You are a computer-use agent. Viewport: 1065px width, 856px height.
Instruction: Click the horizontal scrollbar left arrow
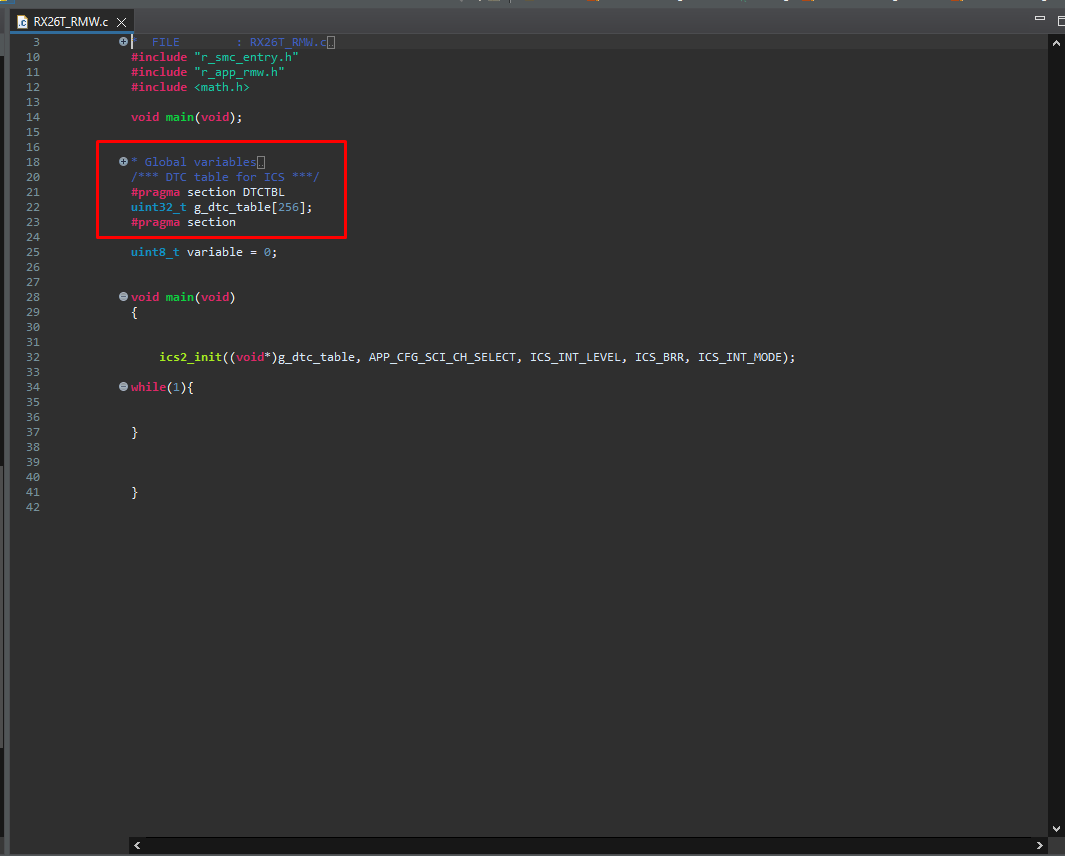tap(136, 845)
